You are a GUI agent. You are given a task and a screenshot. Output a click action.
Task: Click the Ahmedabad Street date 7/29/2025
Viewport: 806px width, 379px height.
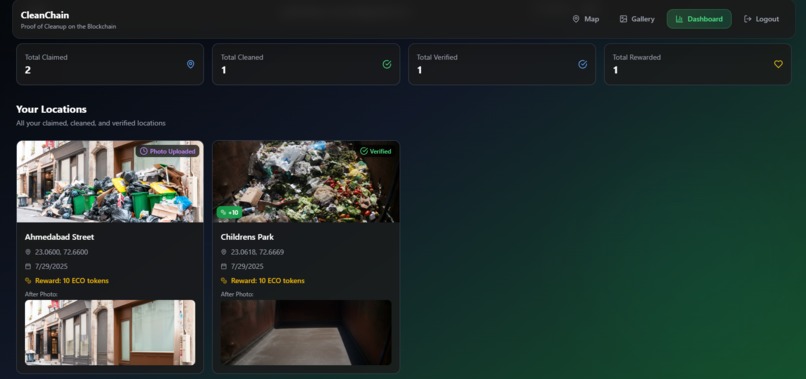[51, 266]
